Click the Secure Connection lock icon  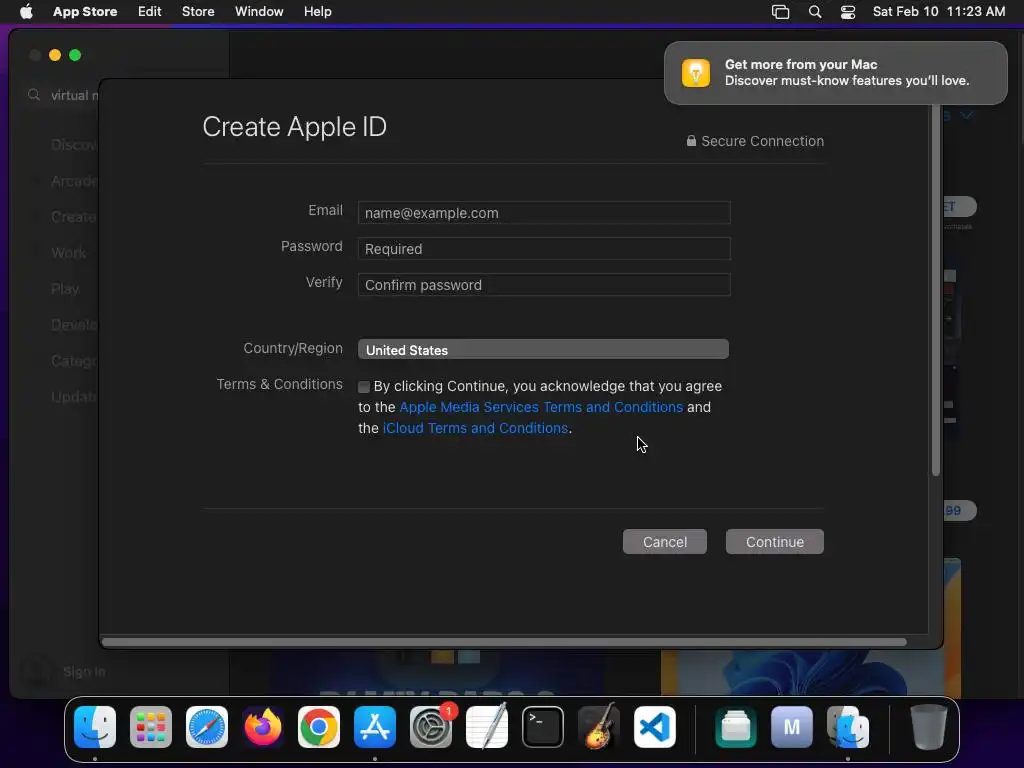(691, 140)
